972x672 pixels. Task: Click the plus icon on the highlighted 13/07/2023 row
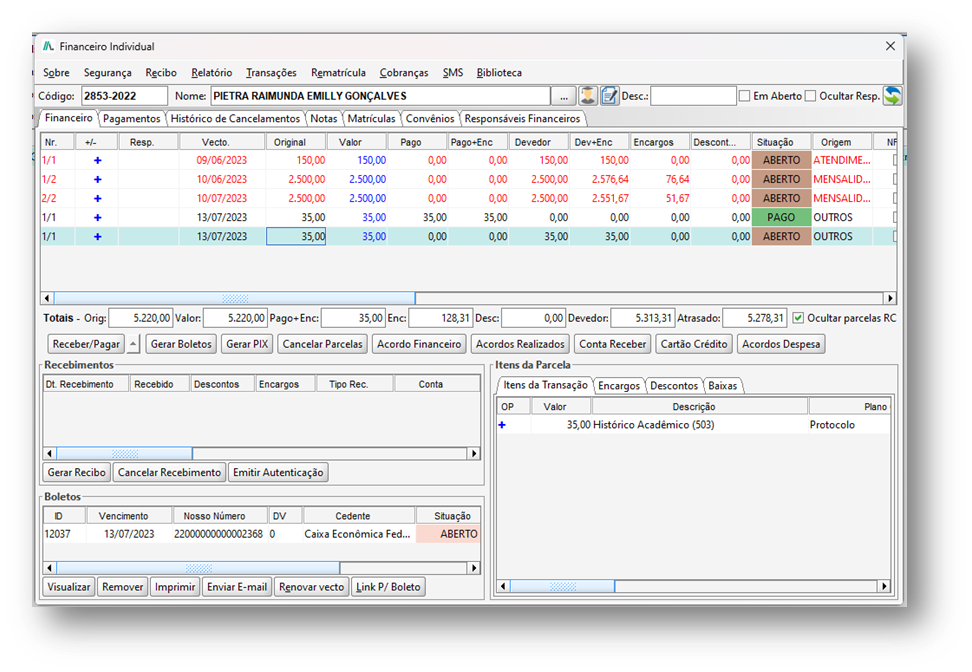pos(97,237)
